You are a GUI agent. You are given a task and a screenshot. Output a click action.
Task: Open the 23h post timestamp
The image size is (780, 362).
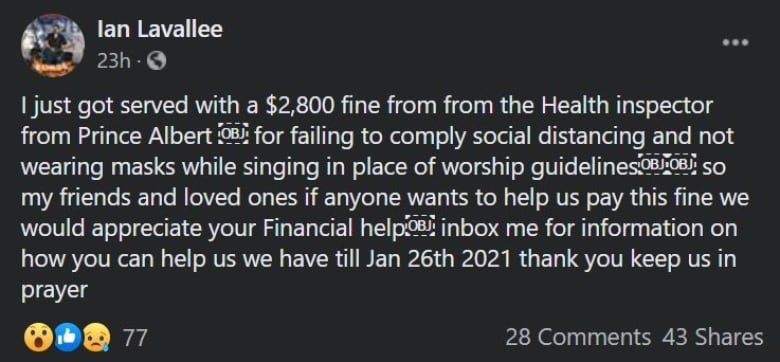(113, 61)
